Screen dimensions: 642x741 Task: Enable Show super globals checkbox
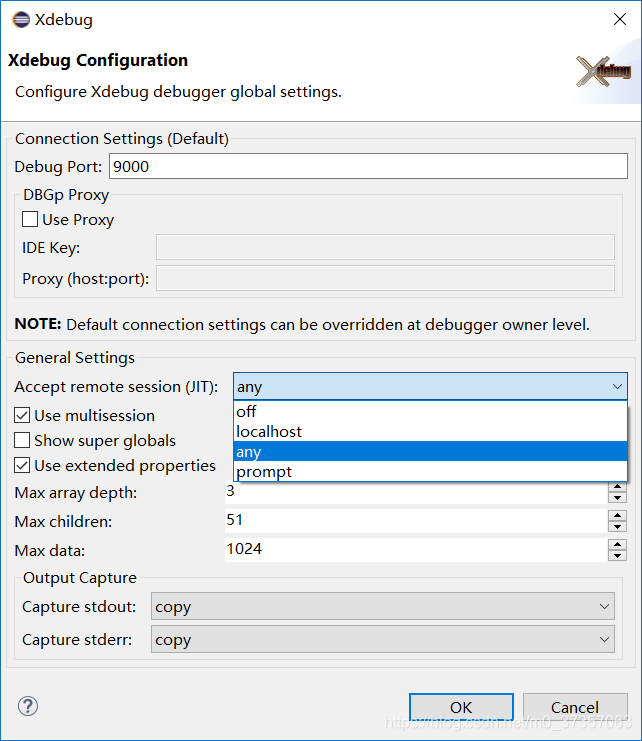point(22,440)
